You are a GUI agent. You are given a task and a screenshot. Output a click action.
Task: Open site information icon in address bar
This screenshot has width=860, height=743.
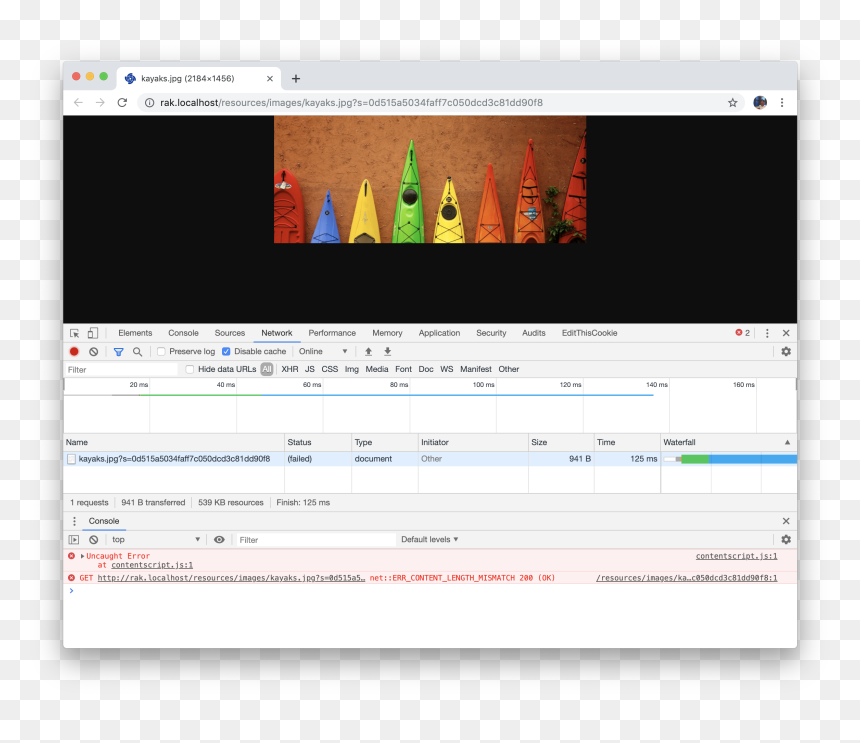coord(149,103)
